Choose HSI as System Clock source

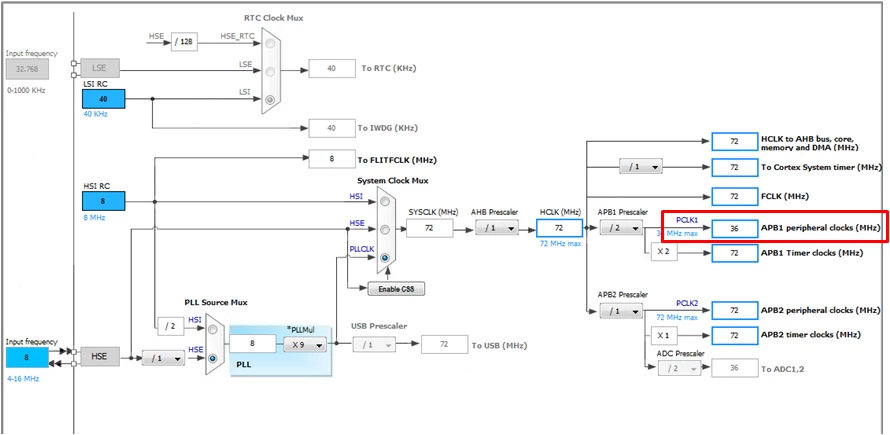(x=385, y=201)
